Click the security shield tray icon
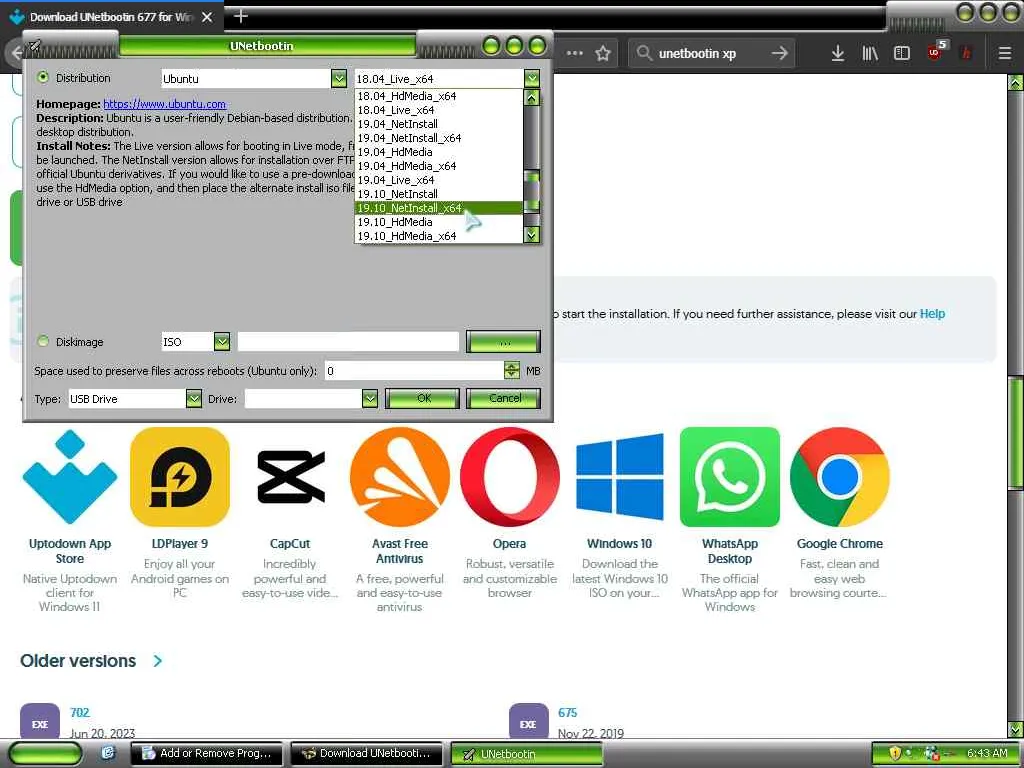This screenshot has height=768, width=1024. (x=894, y=754)
